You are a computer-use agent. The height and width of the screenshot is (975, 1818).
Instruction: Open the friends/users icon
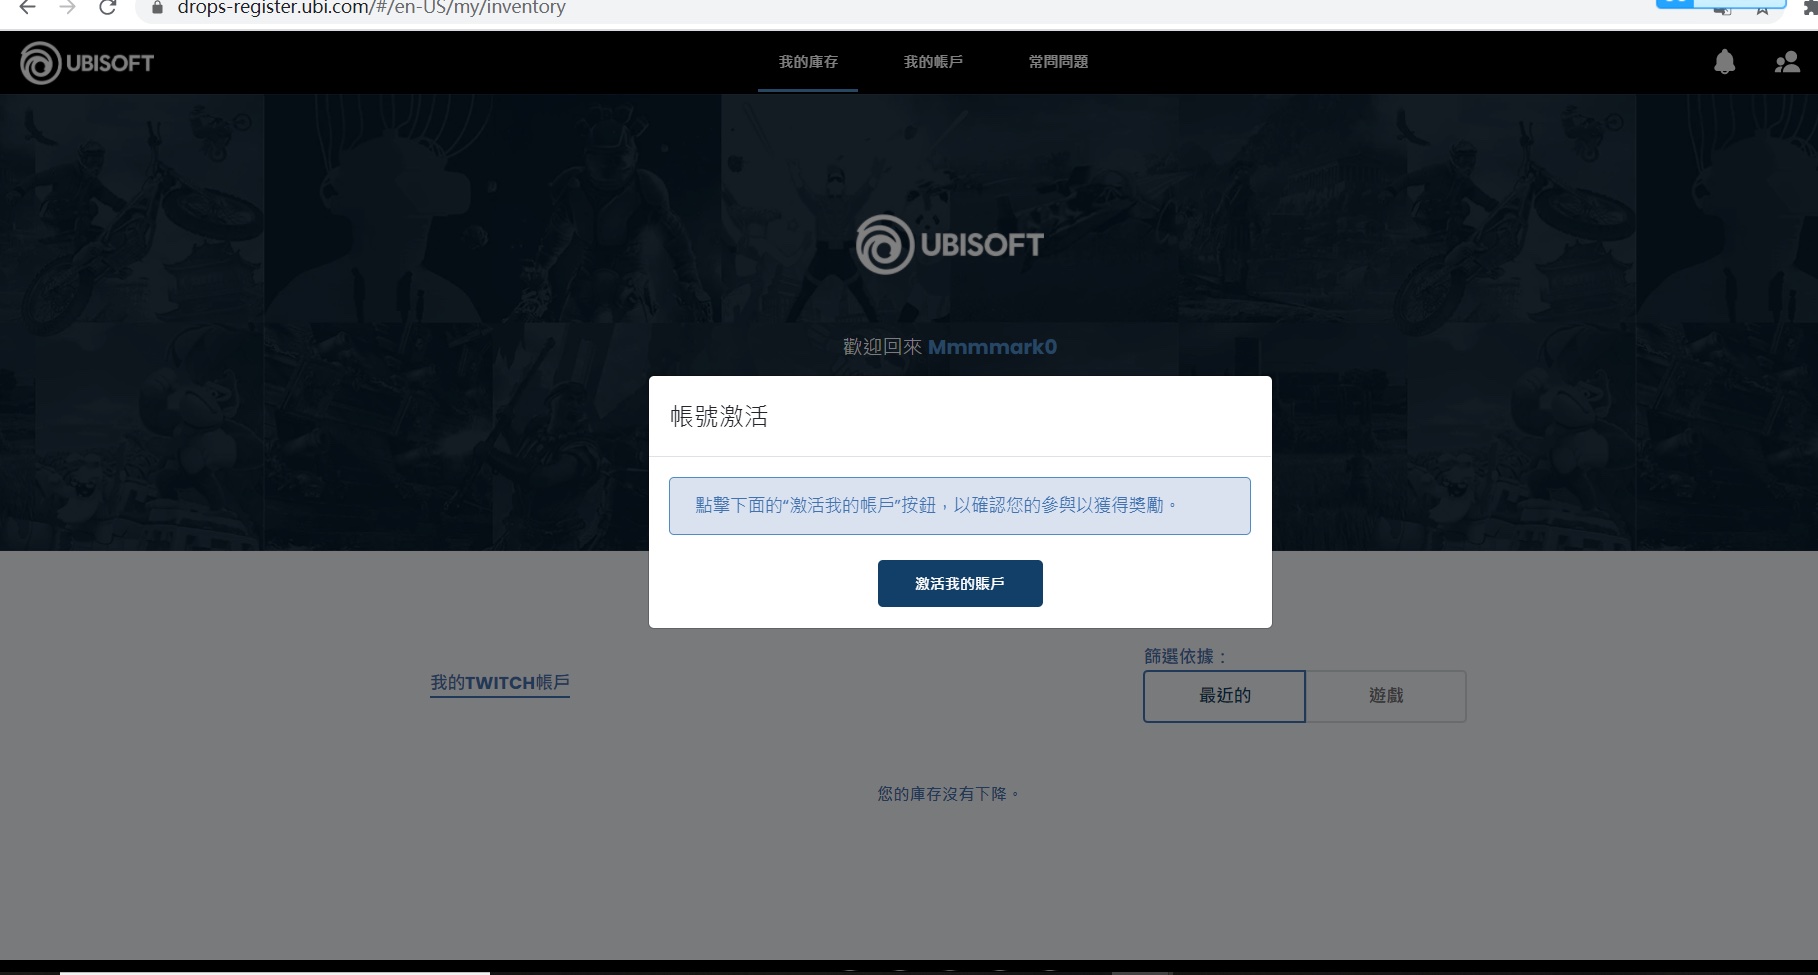pos(1787,63)
